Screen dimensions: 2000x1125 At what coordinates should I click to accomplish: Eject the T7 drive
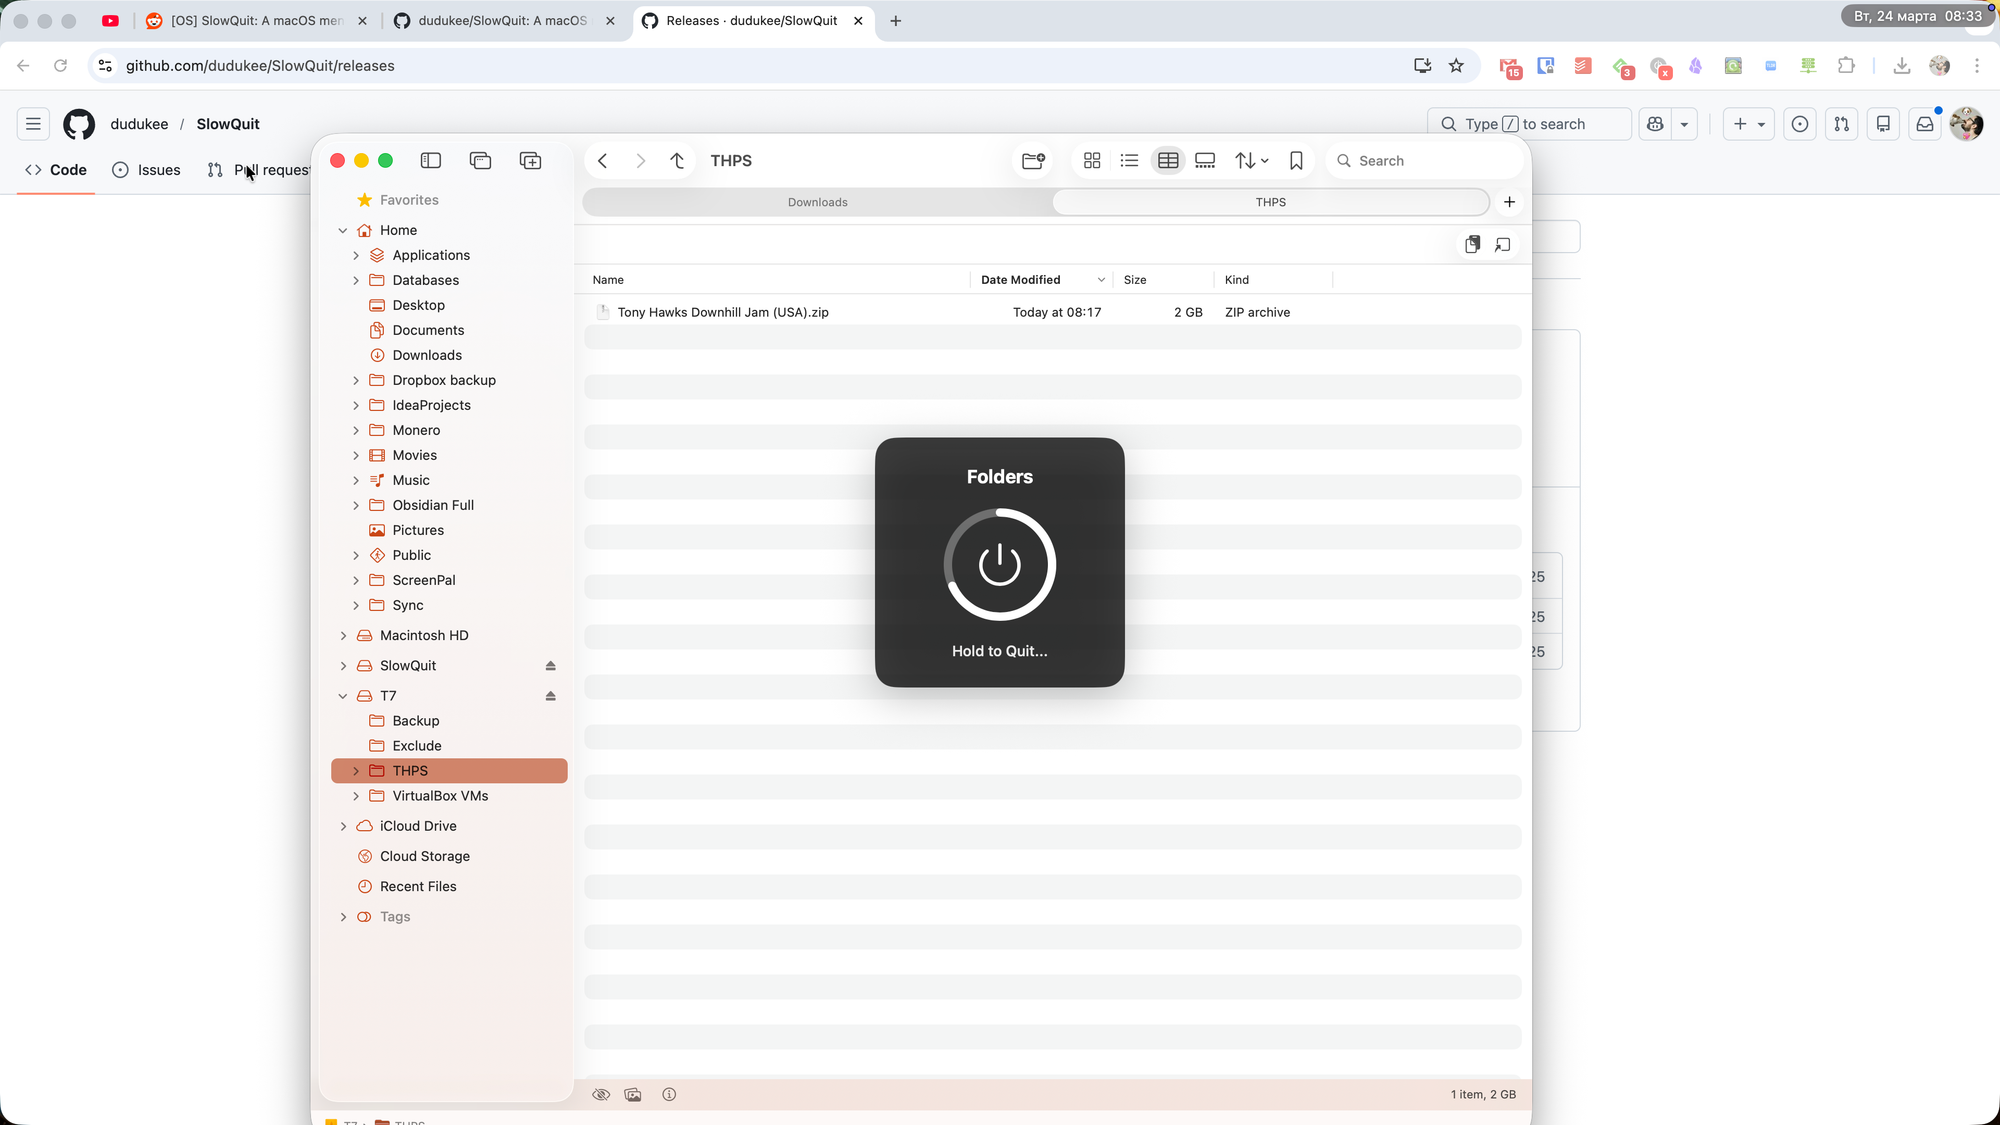click(x=550, y=696)
